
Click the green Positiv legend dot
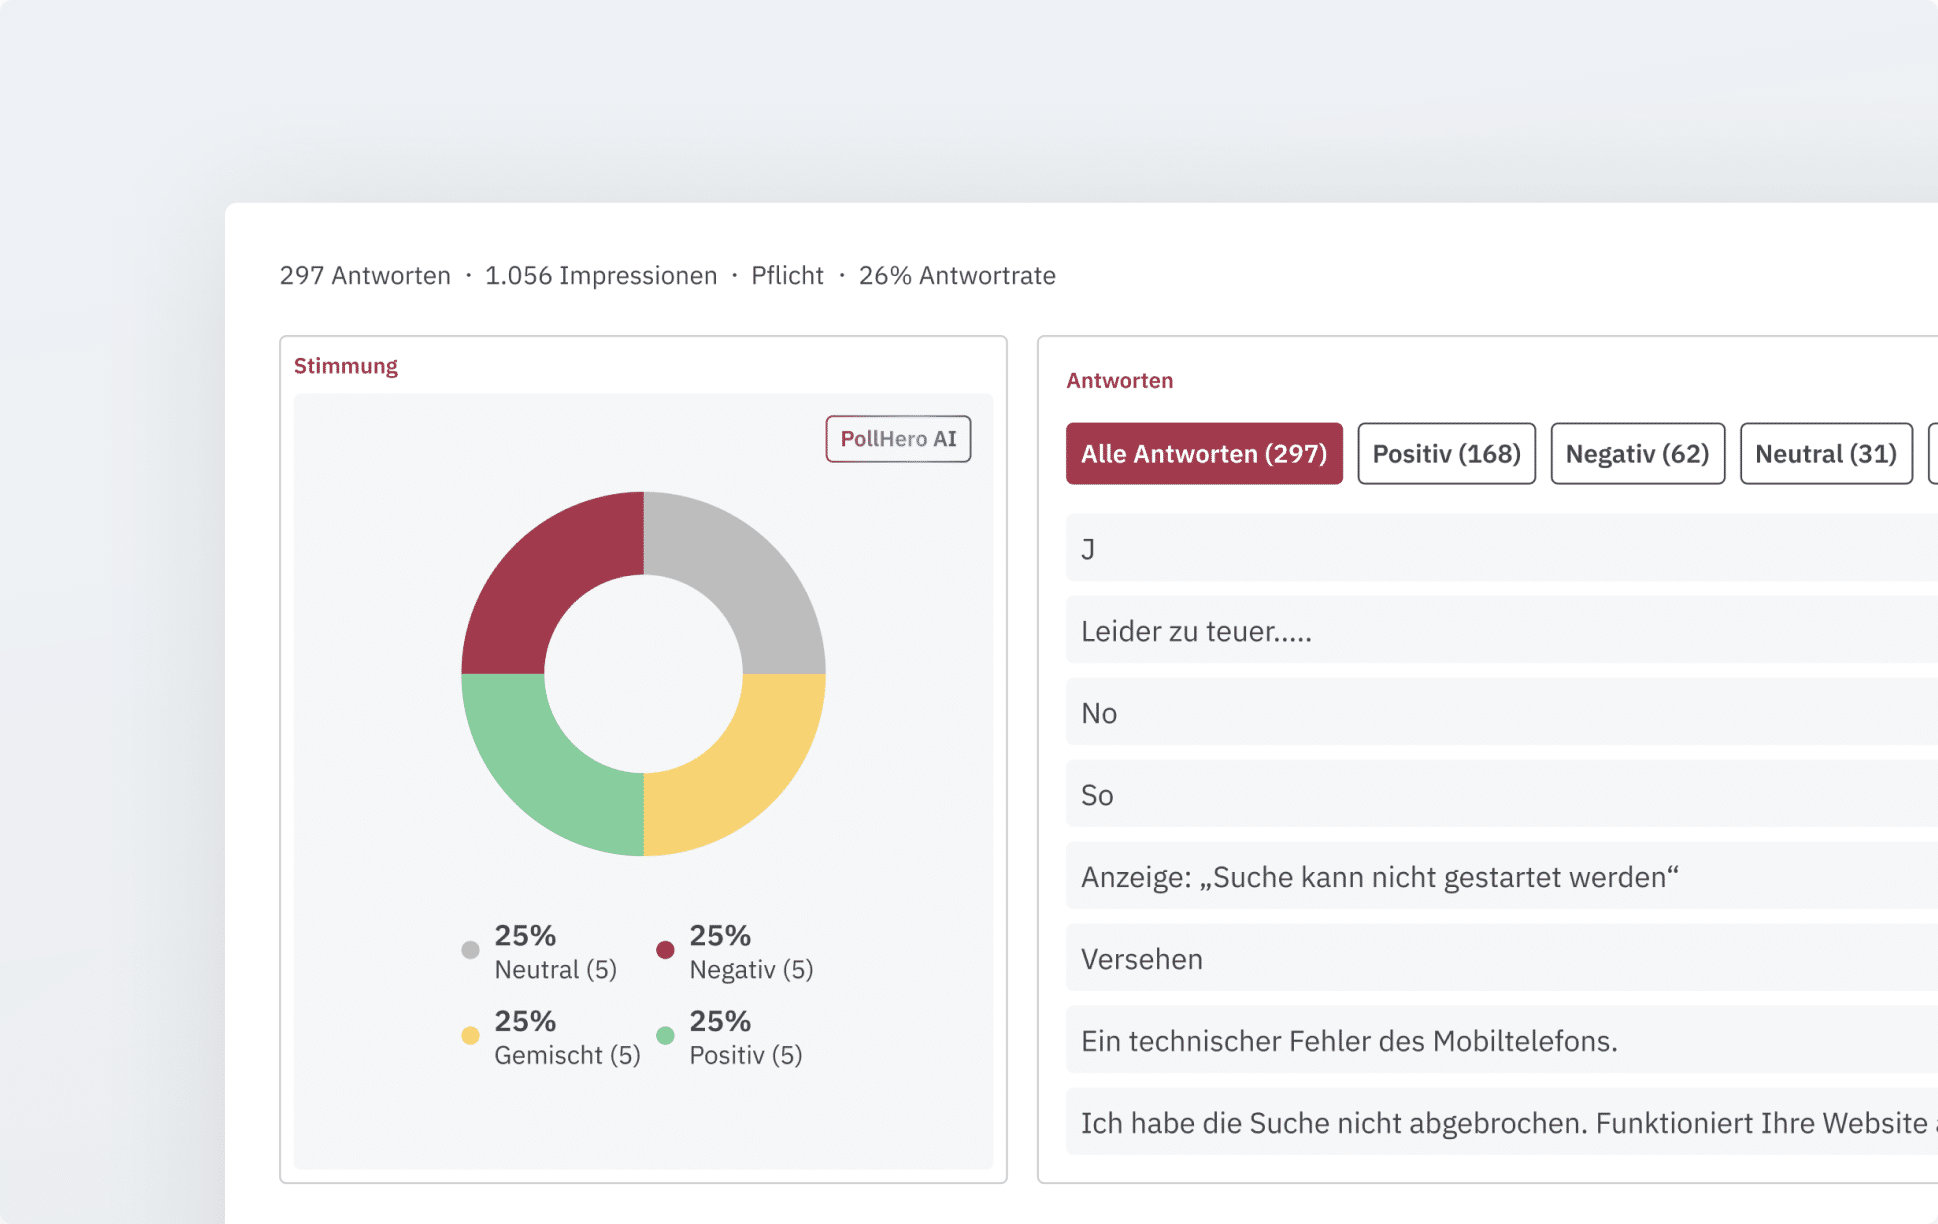(665, 1036)
